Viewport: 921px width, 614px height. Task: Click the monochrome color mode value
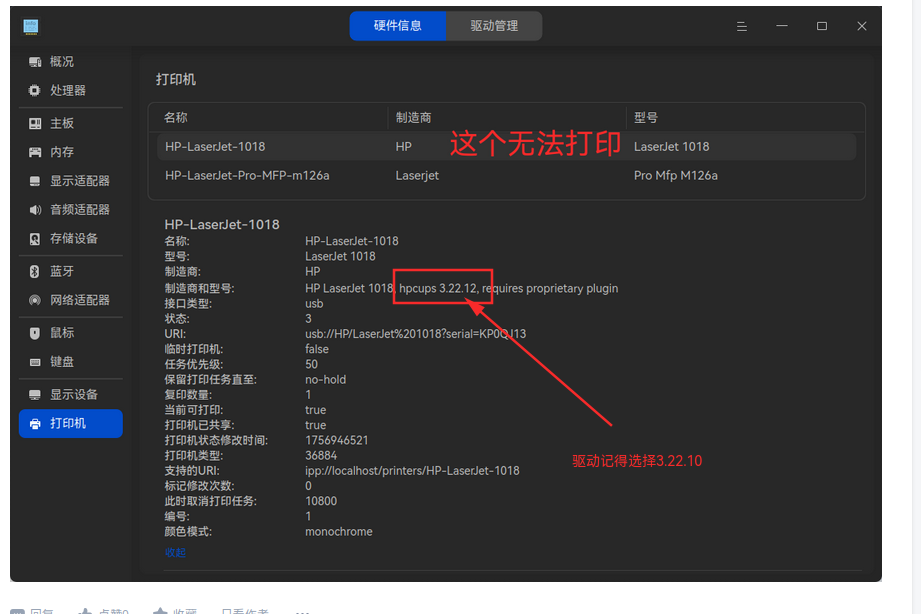coord(338,532)
